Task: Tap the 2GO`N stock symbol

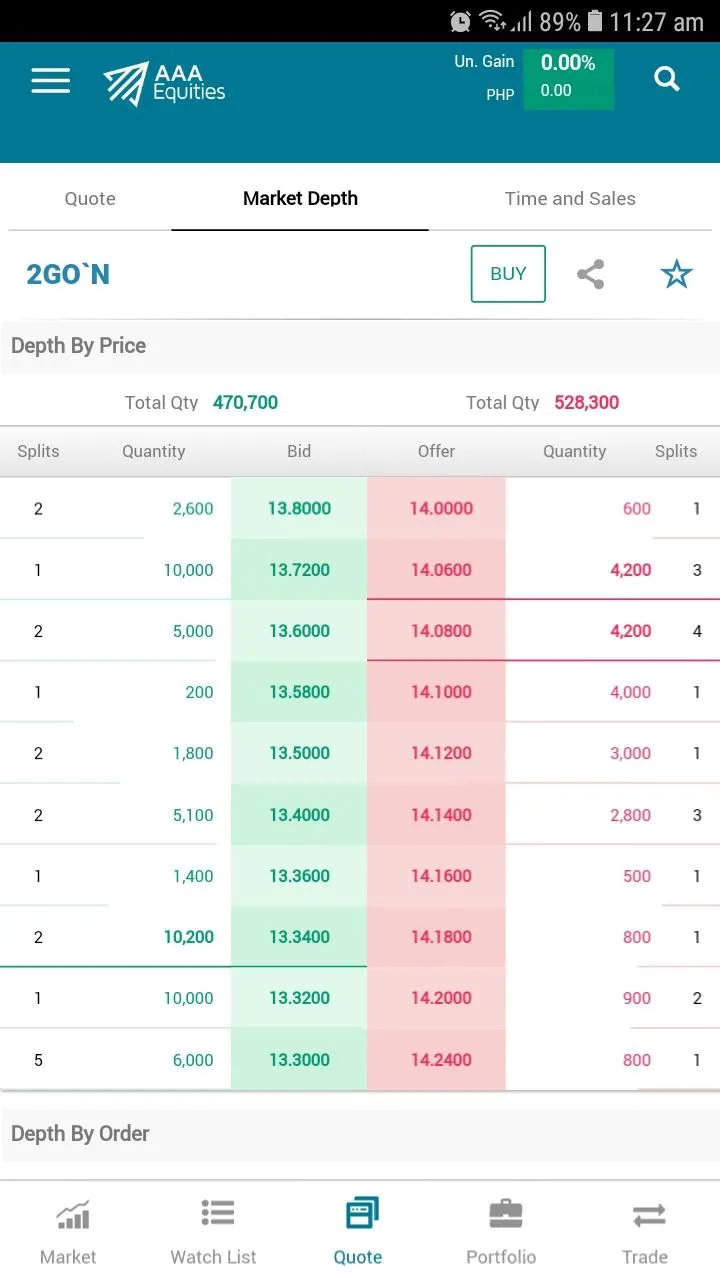Action: tap(68, 274)
